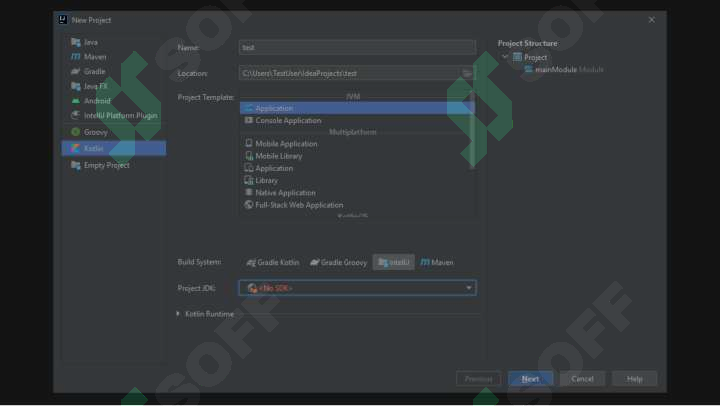
Task: Choose Empty Project icon
Action: 76,165
